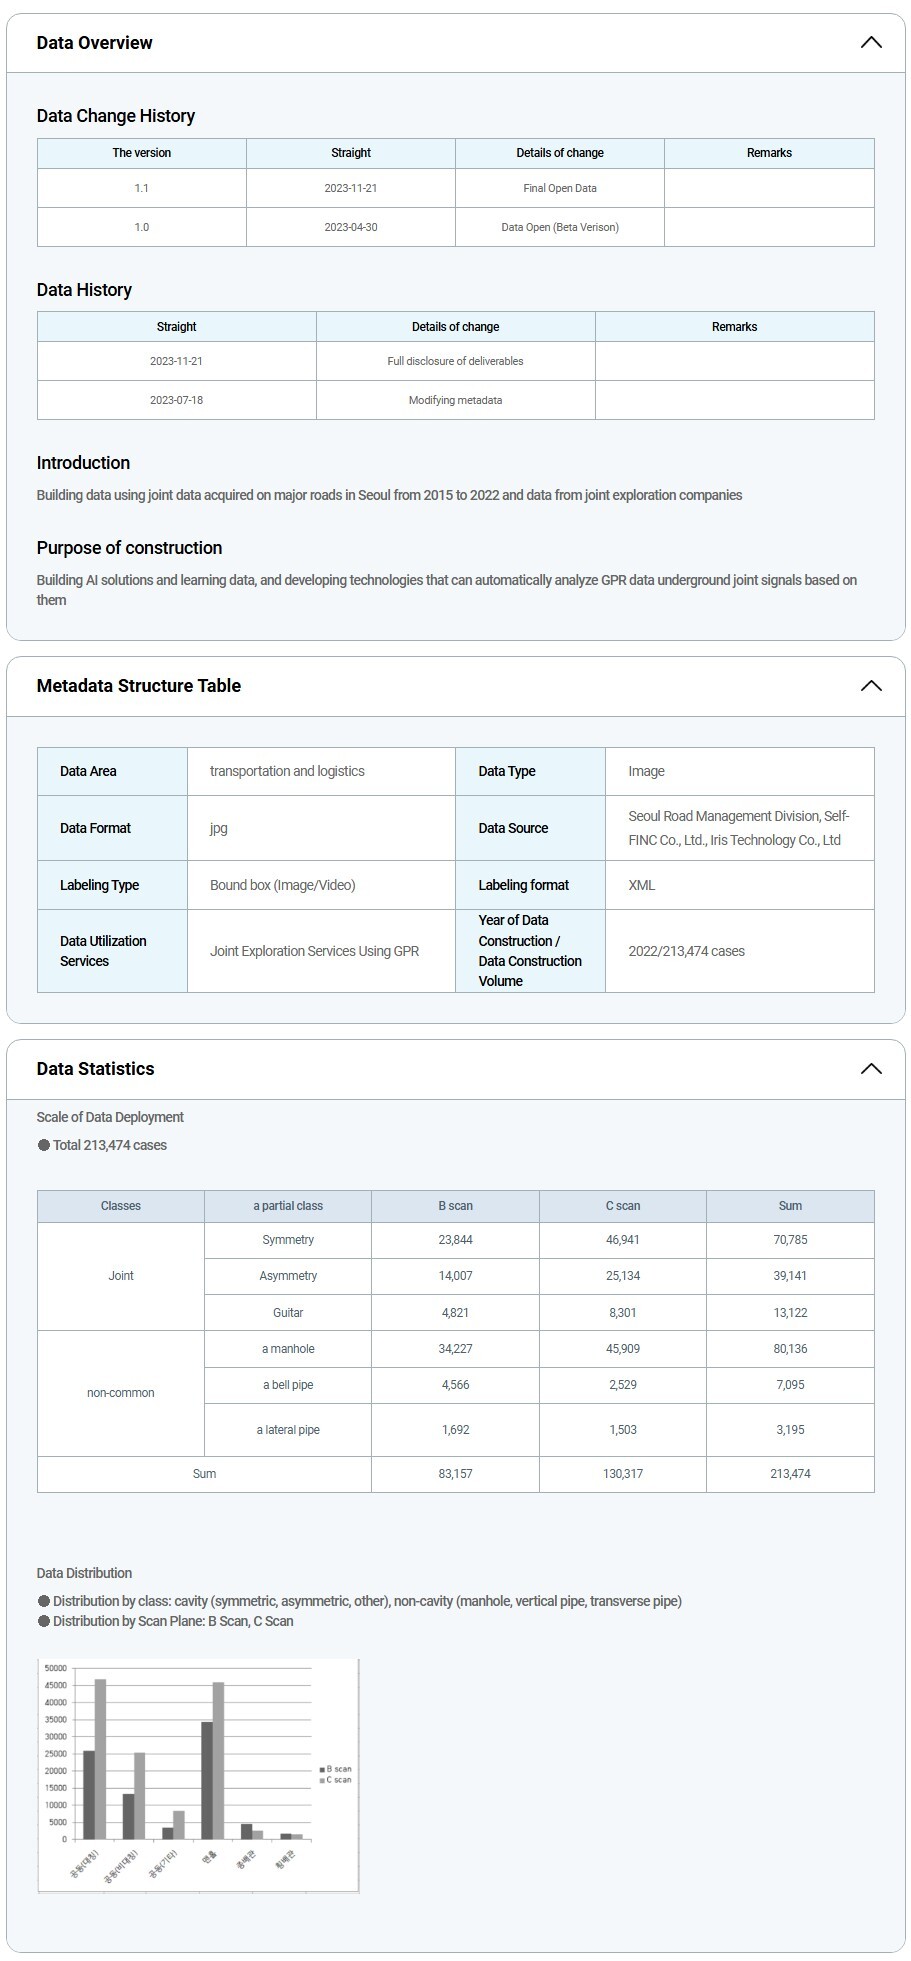
Task: Open the data distribution bar chart image
Action: coord(198,1775)
